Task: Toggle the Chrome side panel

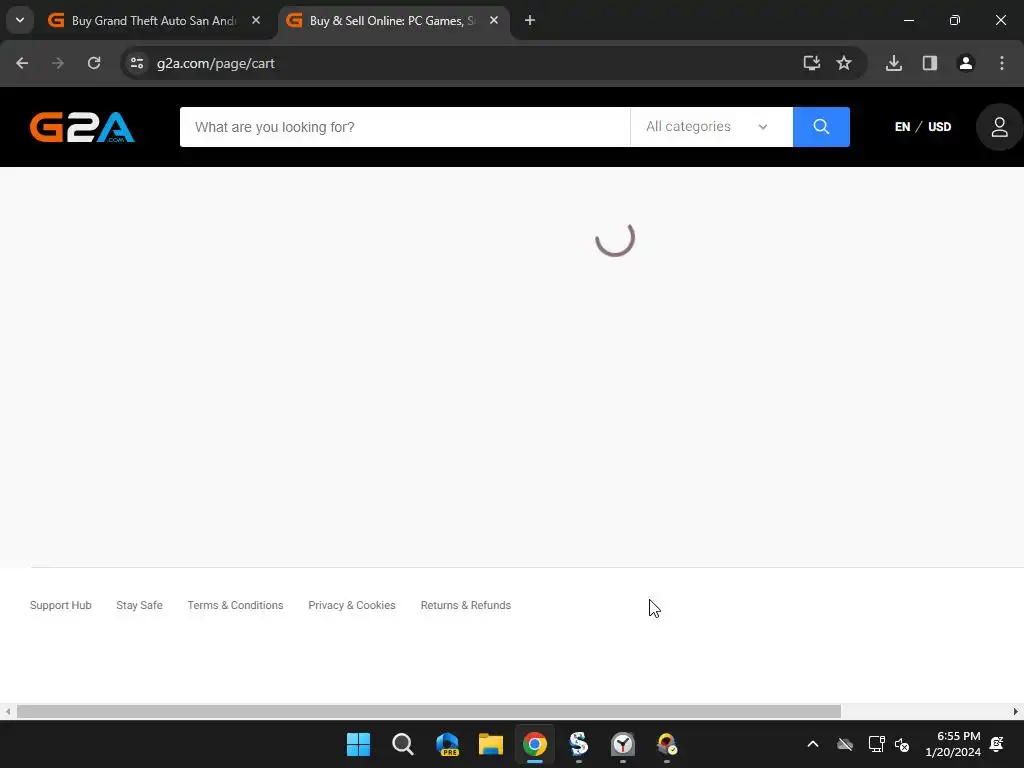Action: pyautogui.click(x=930, y=63)
